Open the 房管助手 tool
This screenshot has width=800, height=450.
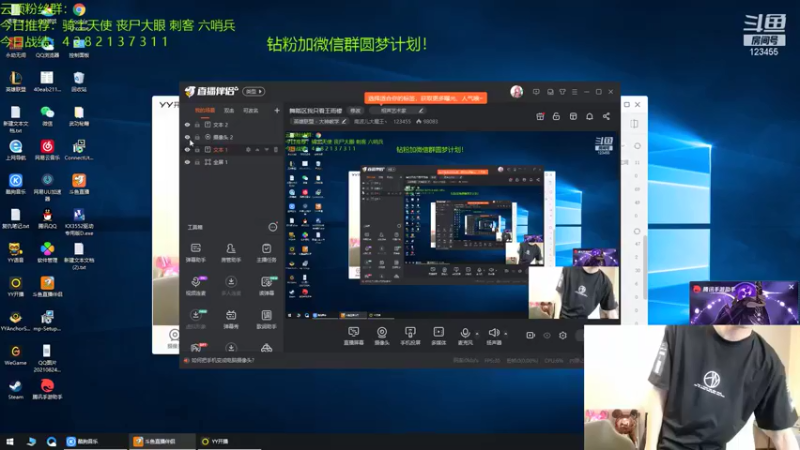tap(231, 253)
